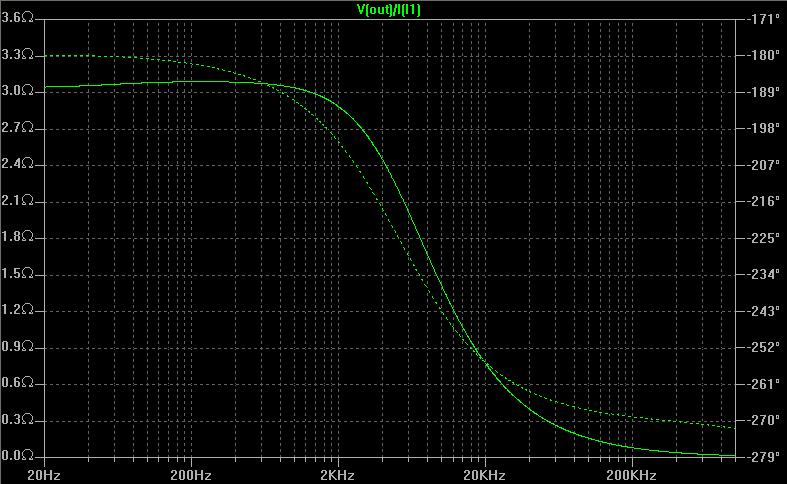Click the -171° phase axis label
Viewport: 787px width, 484px height.
coord(764,20)
